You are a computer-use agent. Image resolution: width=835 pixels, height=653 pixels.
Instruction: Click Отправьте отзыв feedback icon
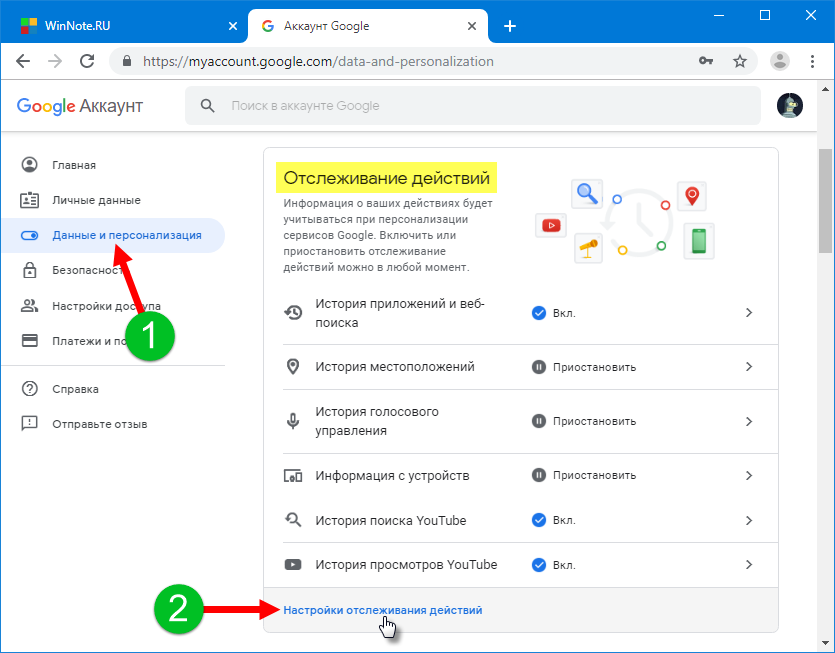pos(29,424)
